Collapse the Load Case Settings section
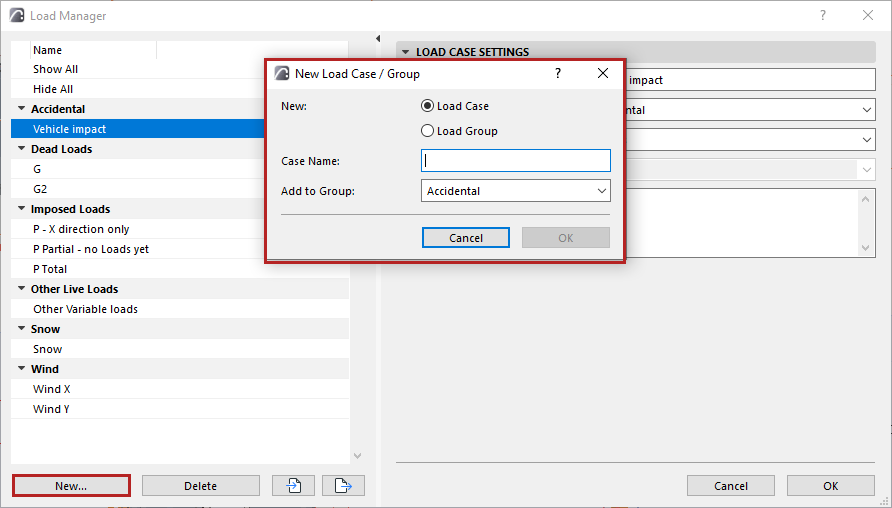 click(406, 52)
